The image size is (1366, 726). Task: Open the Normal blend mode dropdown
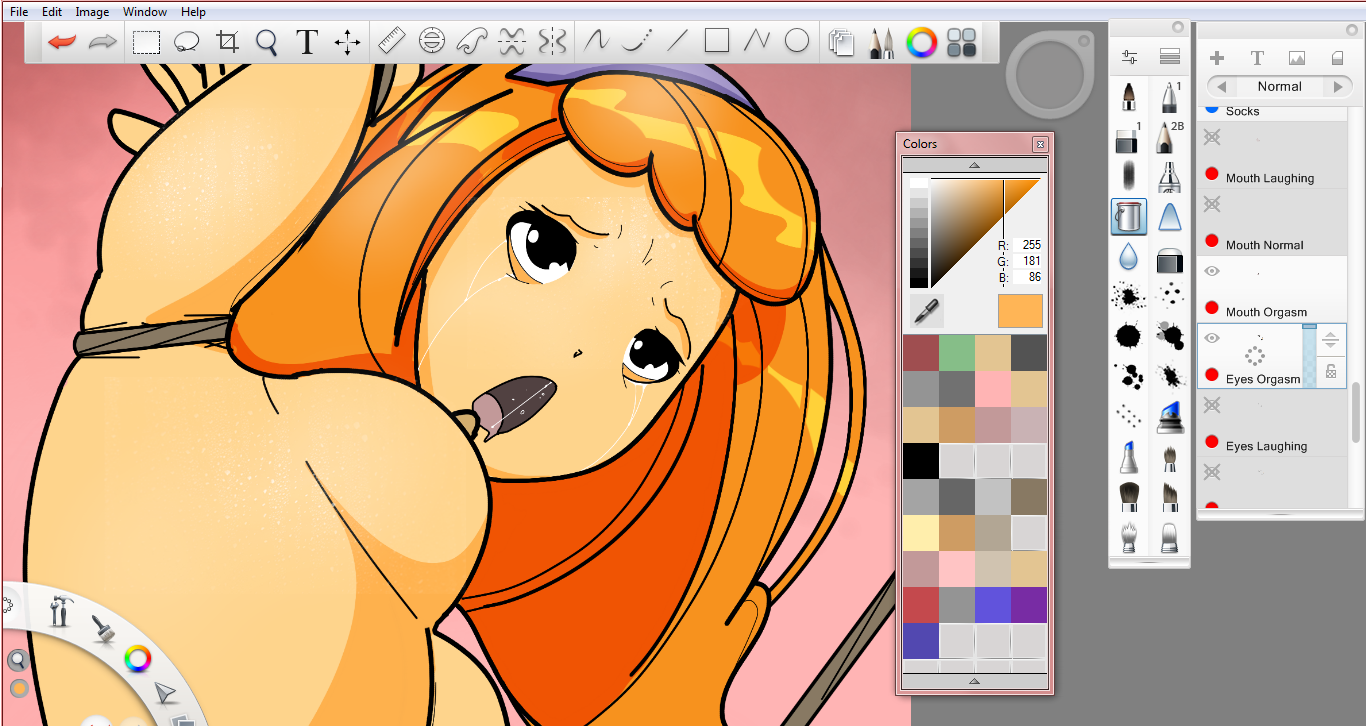pos(1279,87)
